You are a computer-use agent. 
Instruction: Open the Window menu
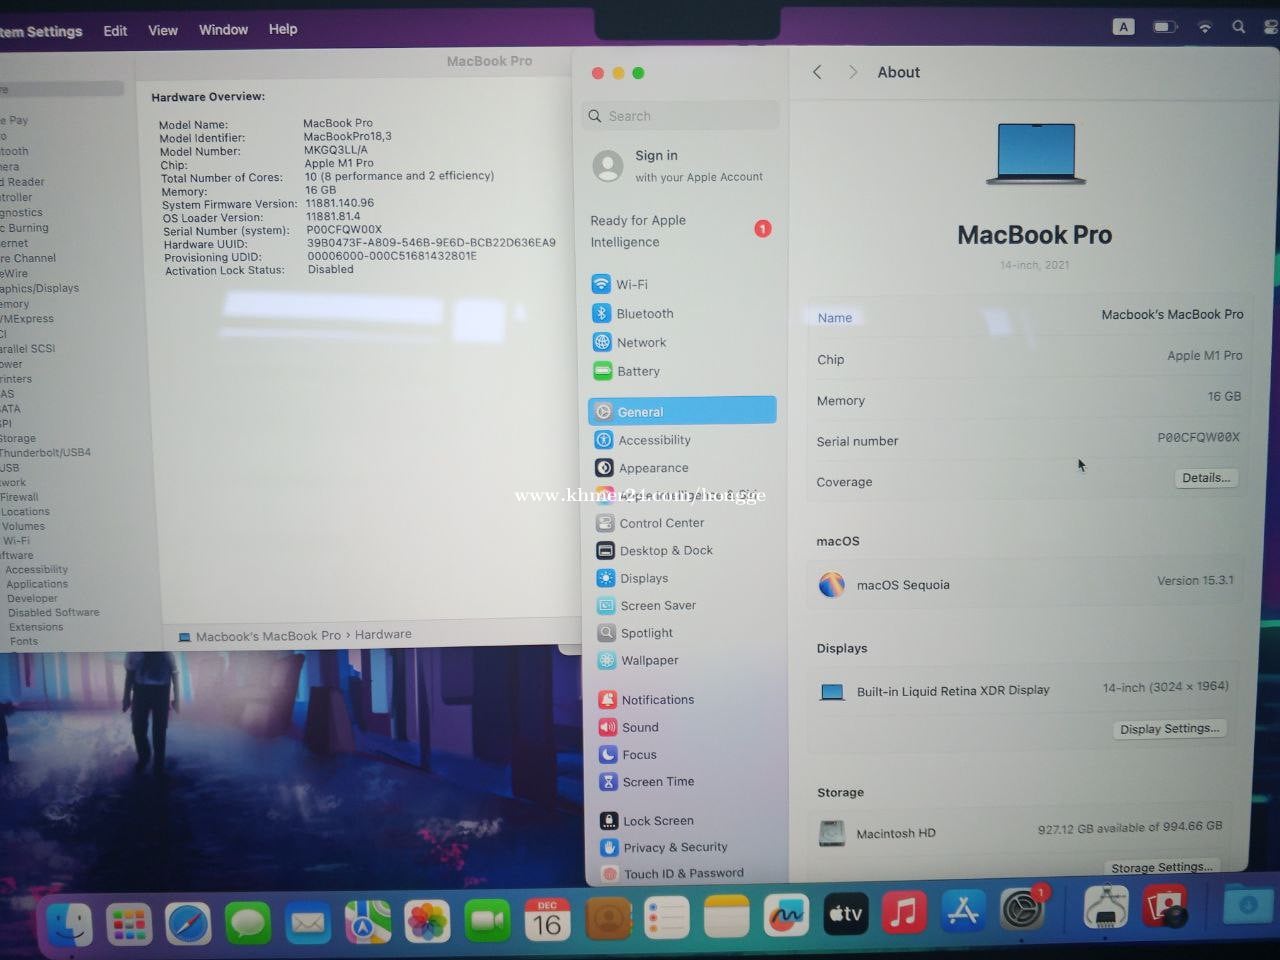click(x=223, y=30)
